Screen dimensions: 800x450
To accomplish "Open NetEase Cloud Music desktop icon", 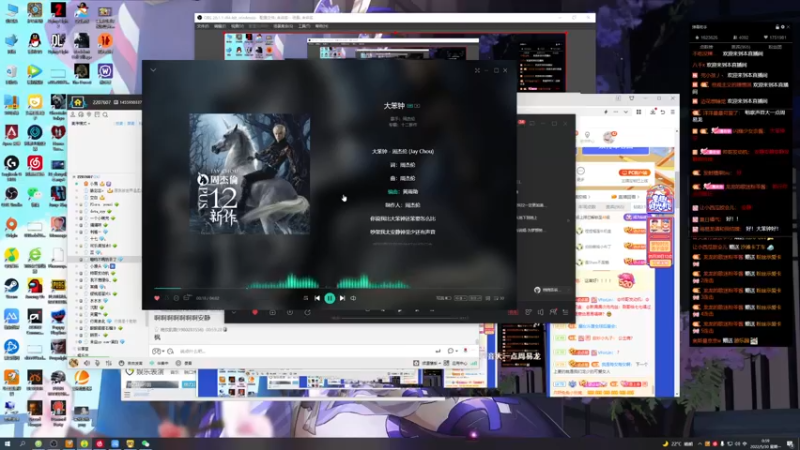I will tap(35, 166).
